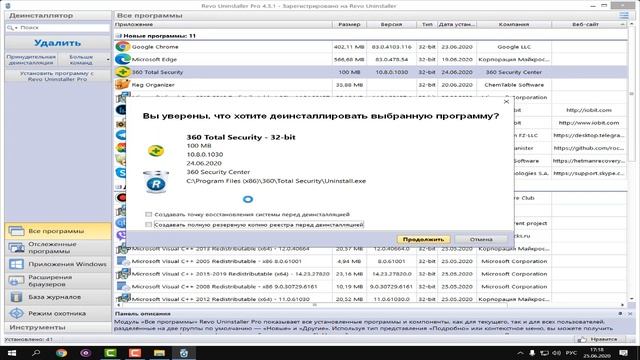Pin the description panel
The image size is (640, 360).
(620, 313)
